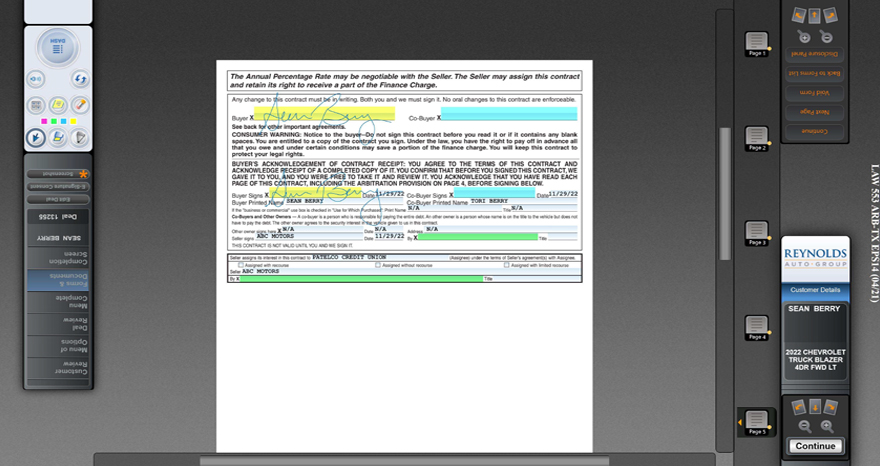This screenshot has width=880, height=466.
Task: Click the SEAN BERRY customer details card
Action: (815, 341)
